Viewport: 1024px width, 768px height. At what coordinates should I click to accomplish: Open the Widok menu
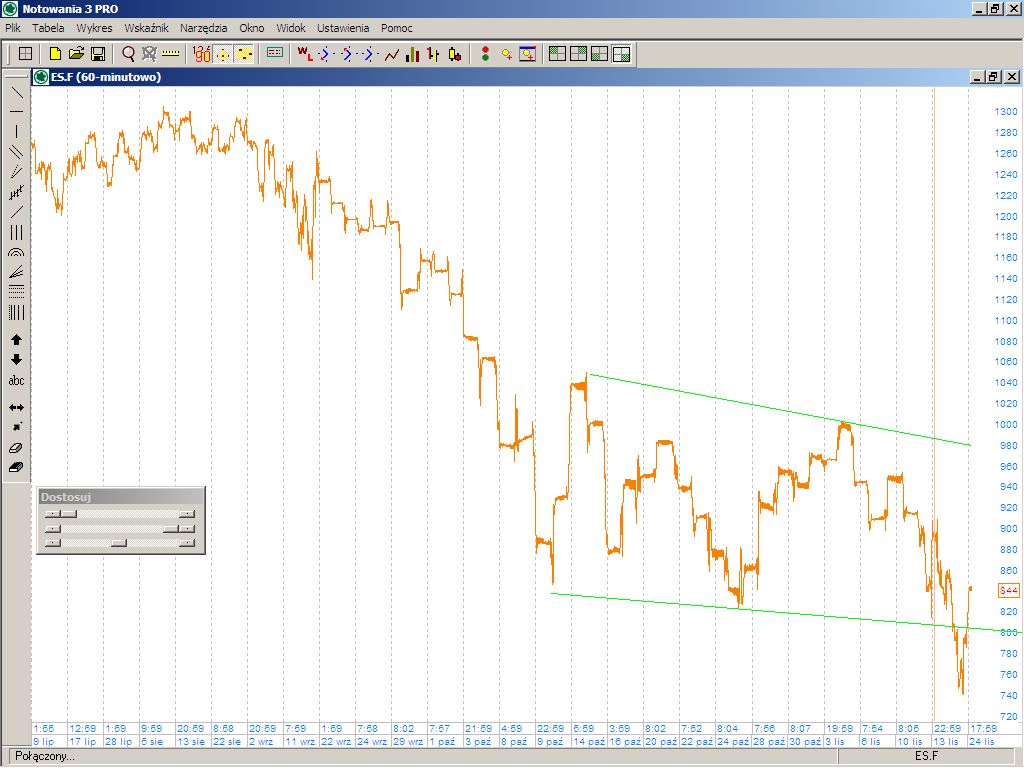pos(291,28)
